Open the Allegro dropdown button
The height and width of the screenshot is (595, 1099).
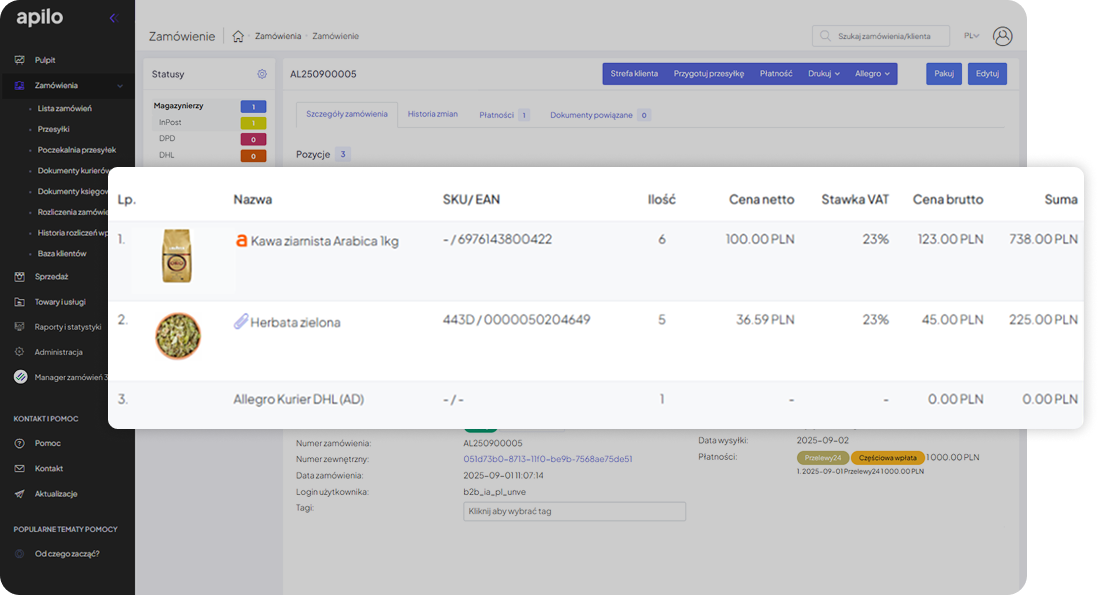(872, 74)
